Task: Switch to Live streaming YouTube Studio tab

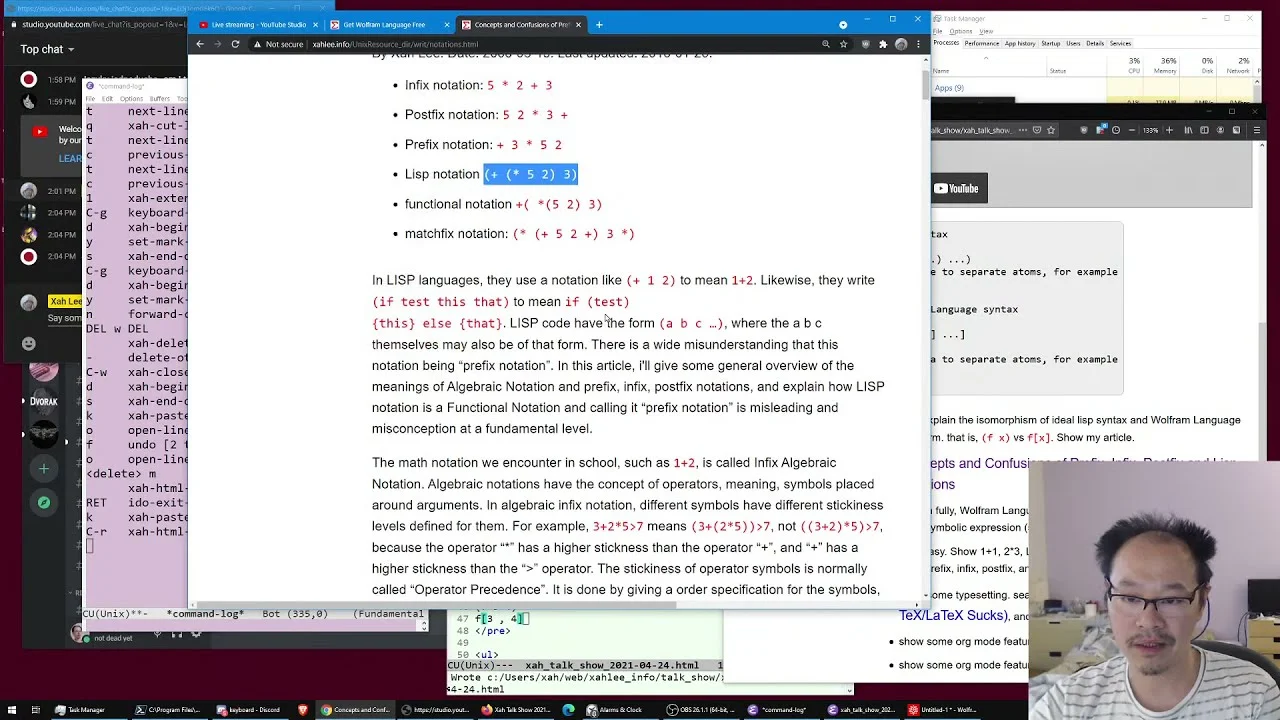Action: [x=258, y=25]
